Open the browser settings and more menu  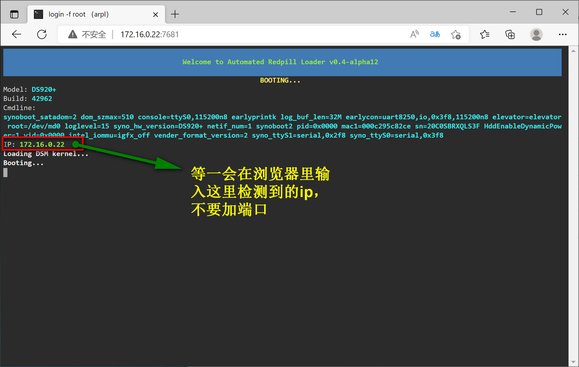[x=562, y=34]
